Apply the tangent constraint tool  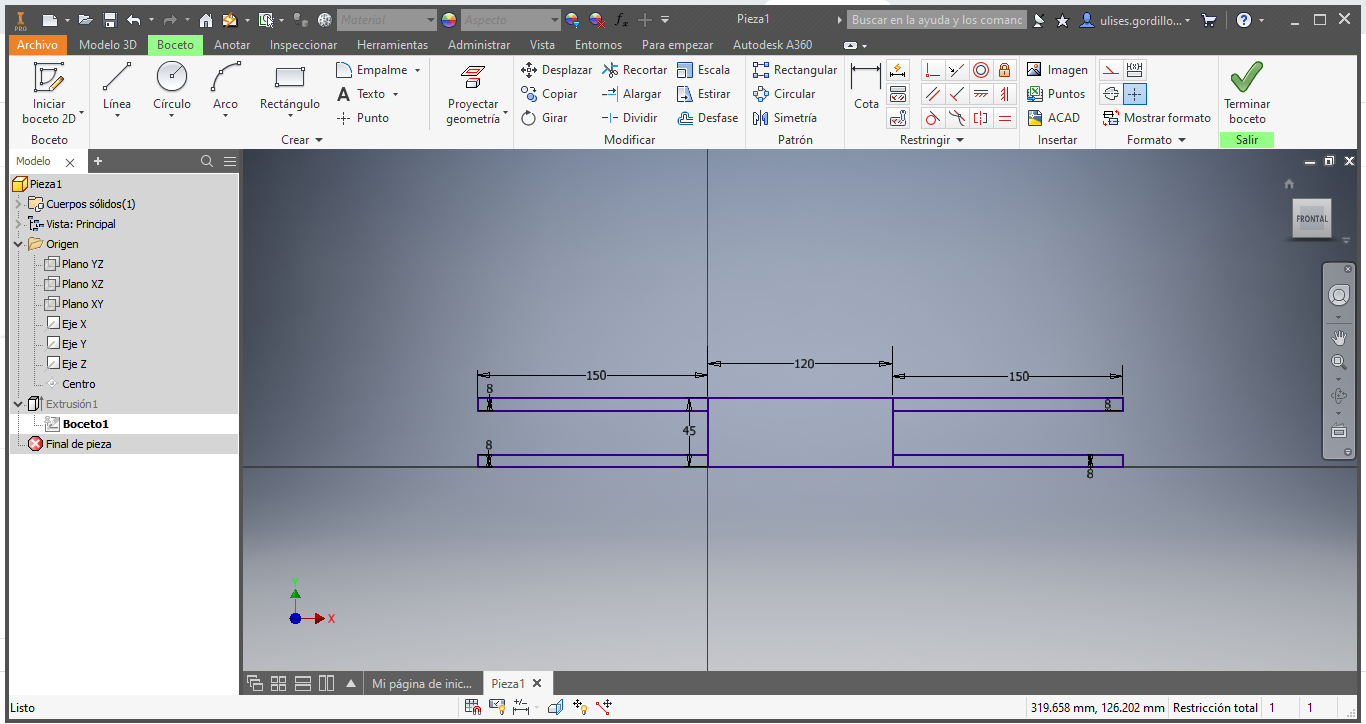pyautogui.click(x=933, y=118)
